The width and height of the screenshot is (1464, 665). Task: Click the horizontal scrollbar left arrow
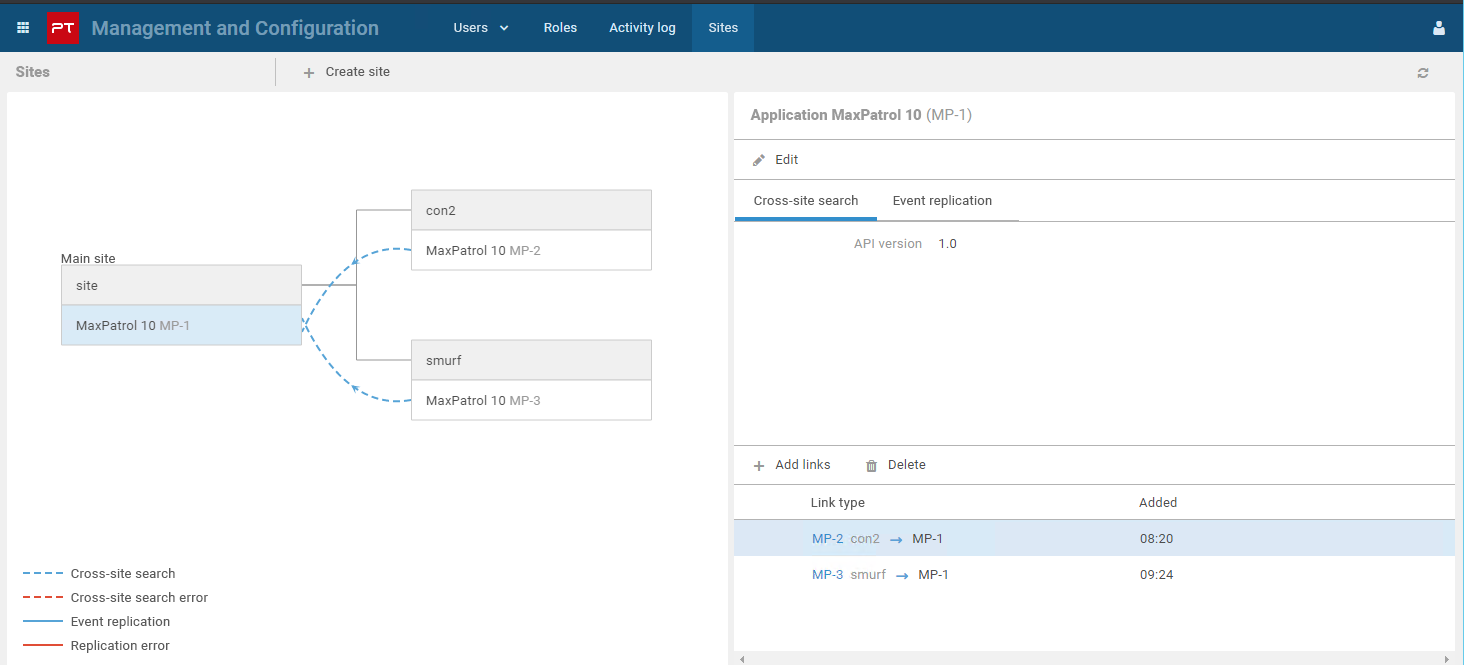(x=741, y=659)
